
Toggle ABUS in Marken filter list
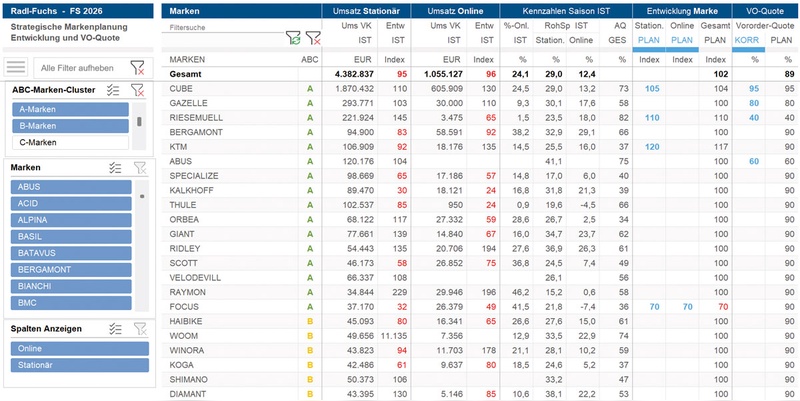[x=71, y=187]
